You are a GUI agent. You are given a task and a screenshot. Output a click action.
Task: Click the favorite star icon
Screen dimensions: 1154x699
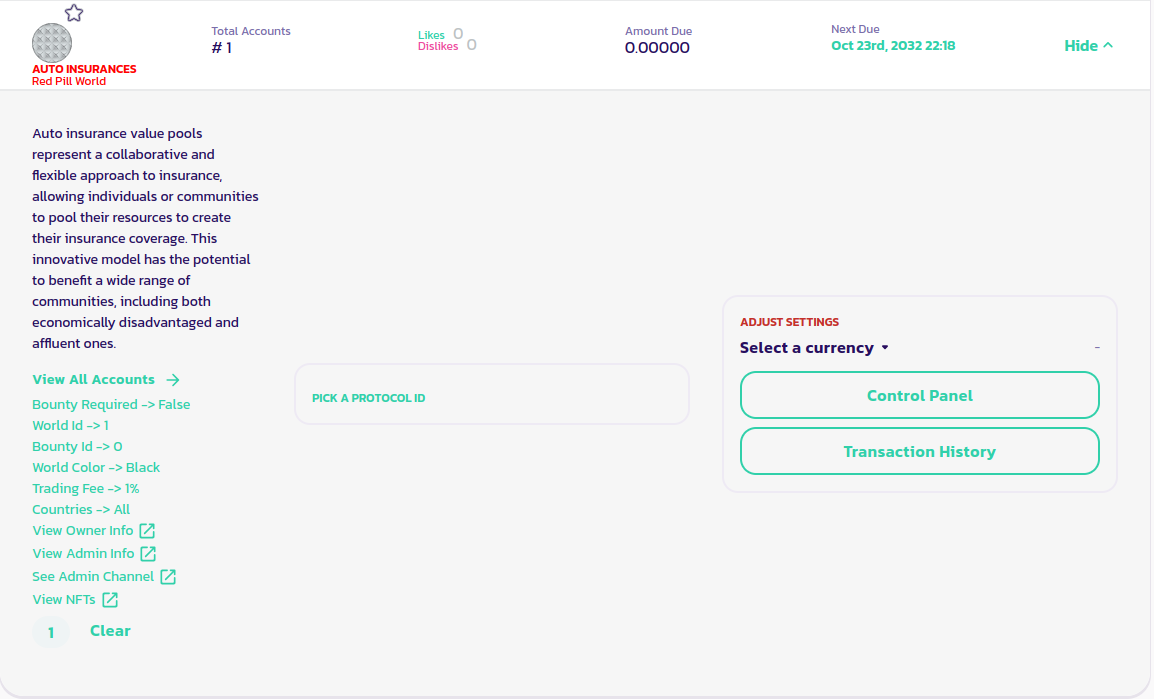(74, 13)
